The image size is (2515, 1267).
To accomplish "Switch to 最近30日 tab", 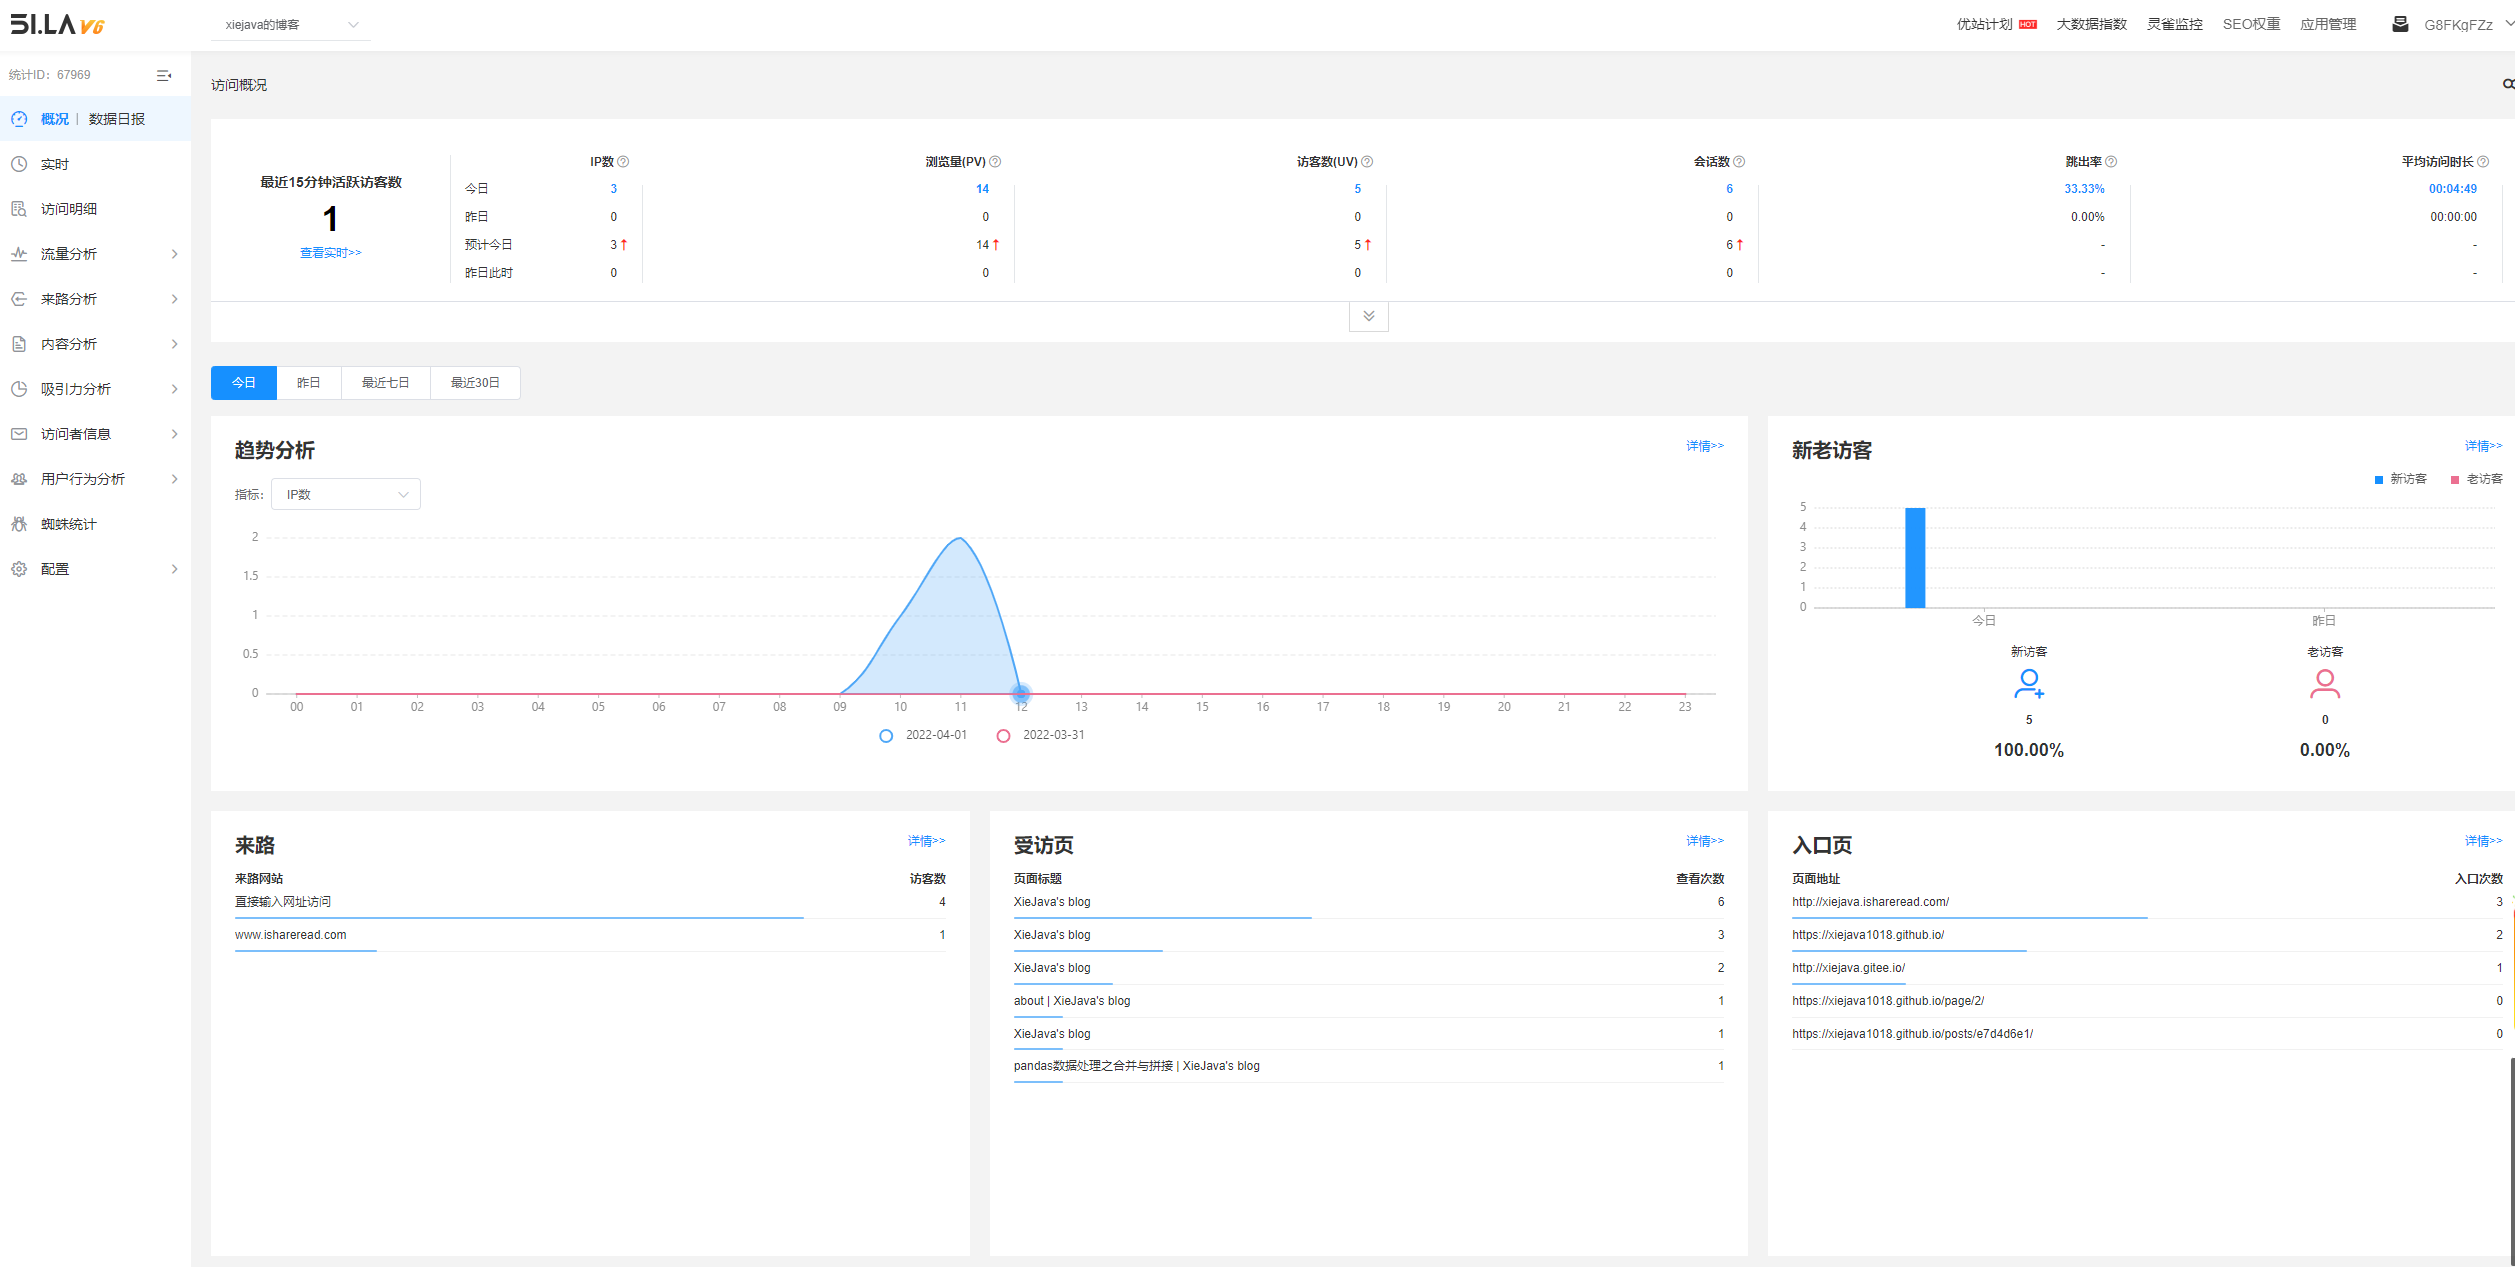I will click(x=475, y=383).
